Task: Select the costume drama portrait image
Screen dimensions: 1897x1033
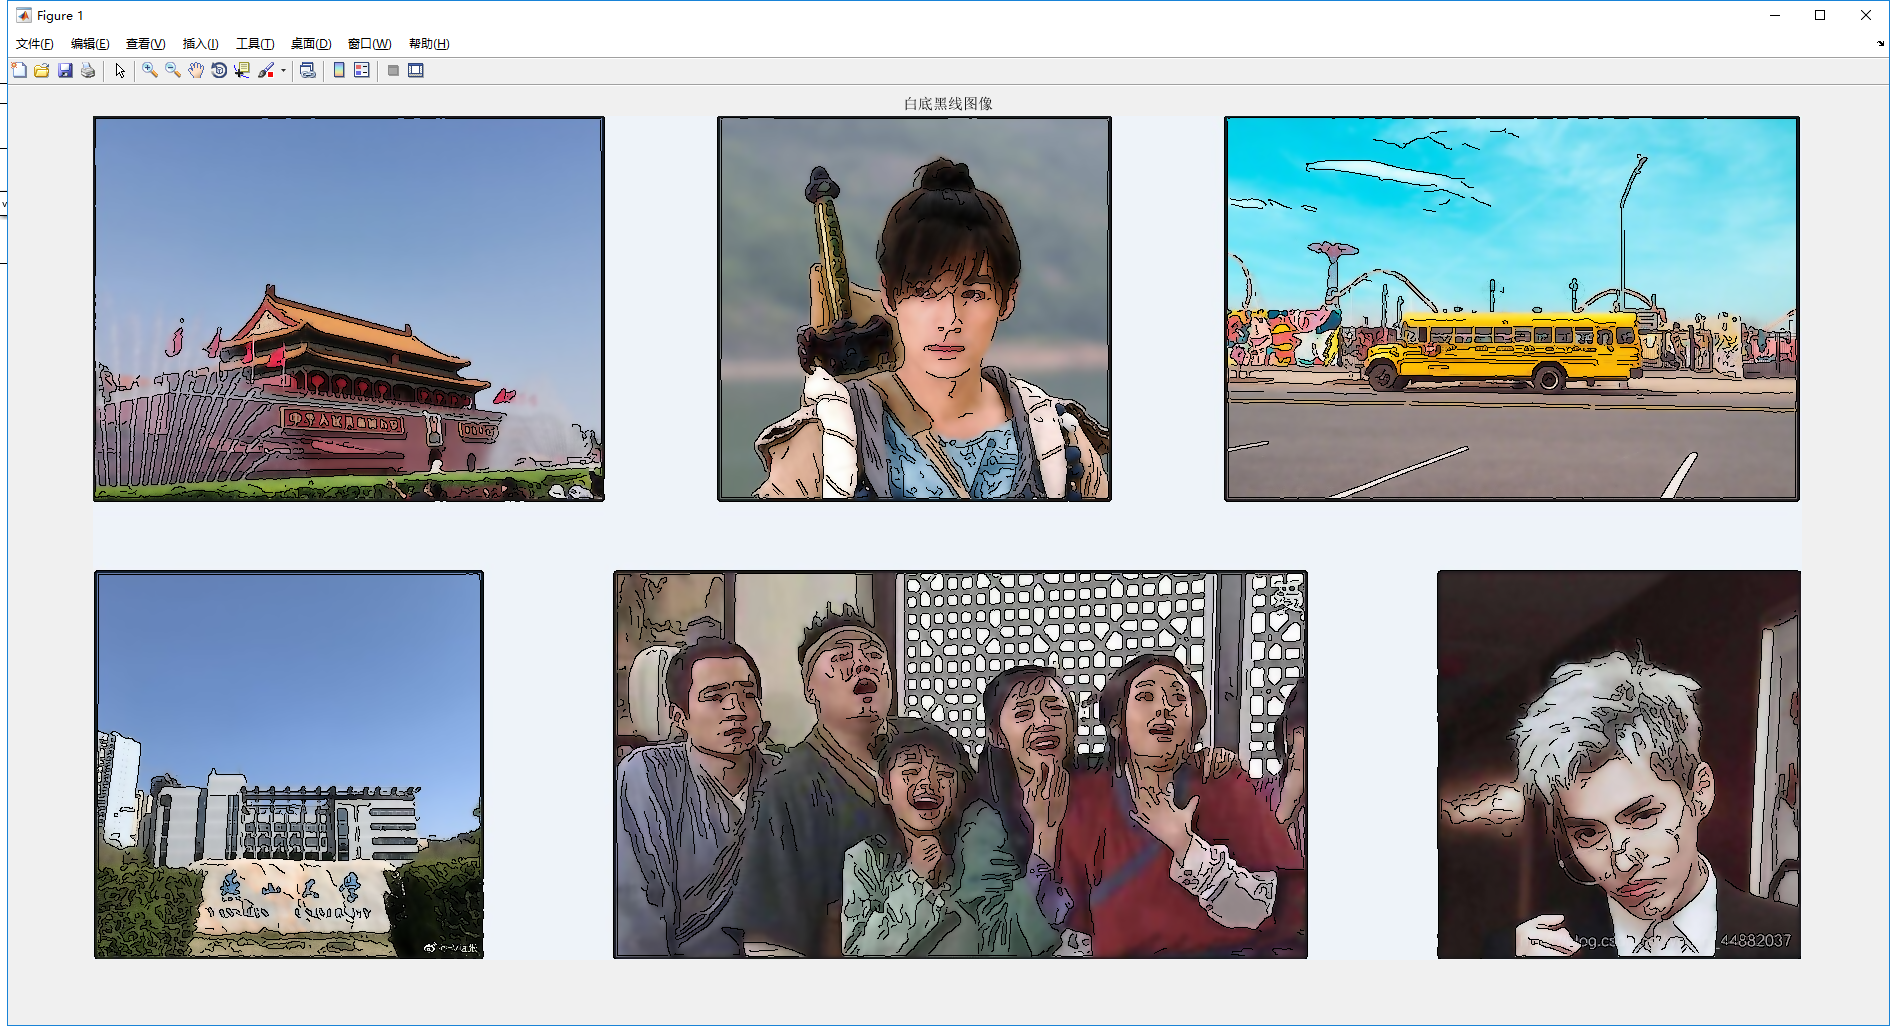Action: tap(914, 309)
